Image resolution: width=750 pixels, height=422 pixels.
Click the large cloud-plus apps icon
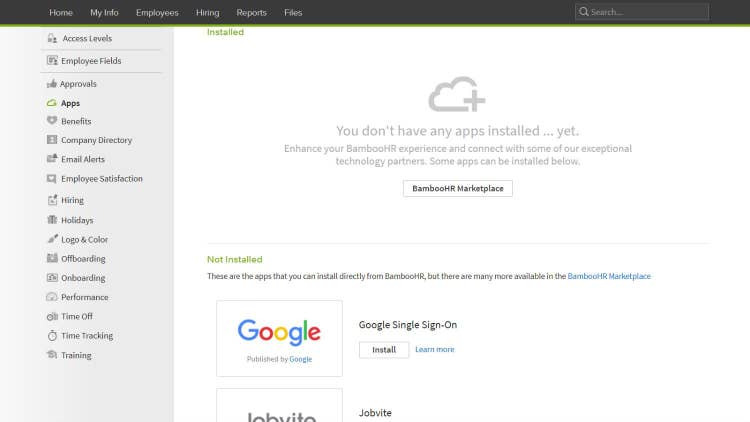click(x=457, y=94)
